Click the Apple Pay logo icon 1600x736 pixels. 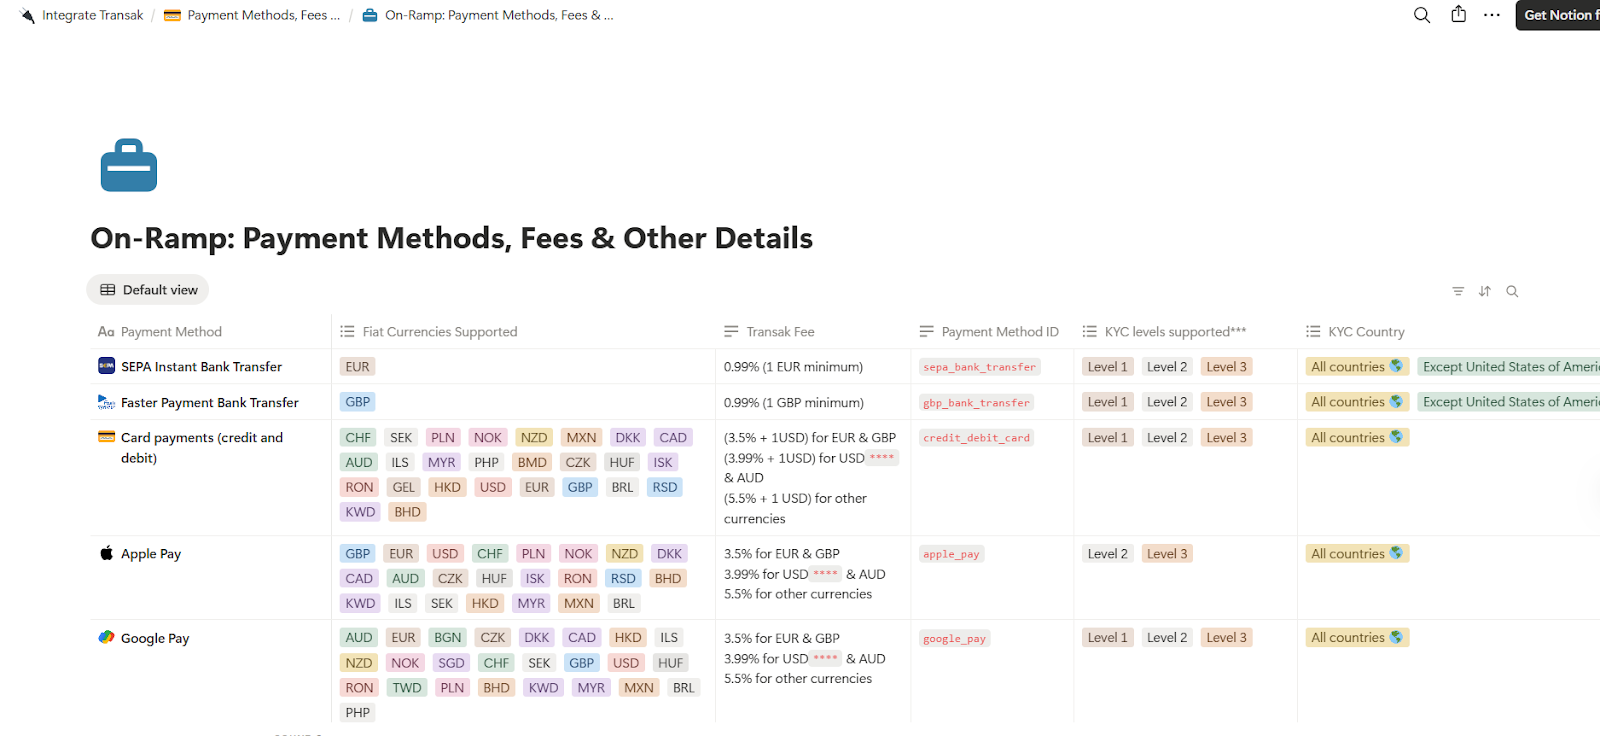(106, 553)
